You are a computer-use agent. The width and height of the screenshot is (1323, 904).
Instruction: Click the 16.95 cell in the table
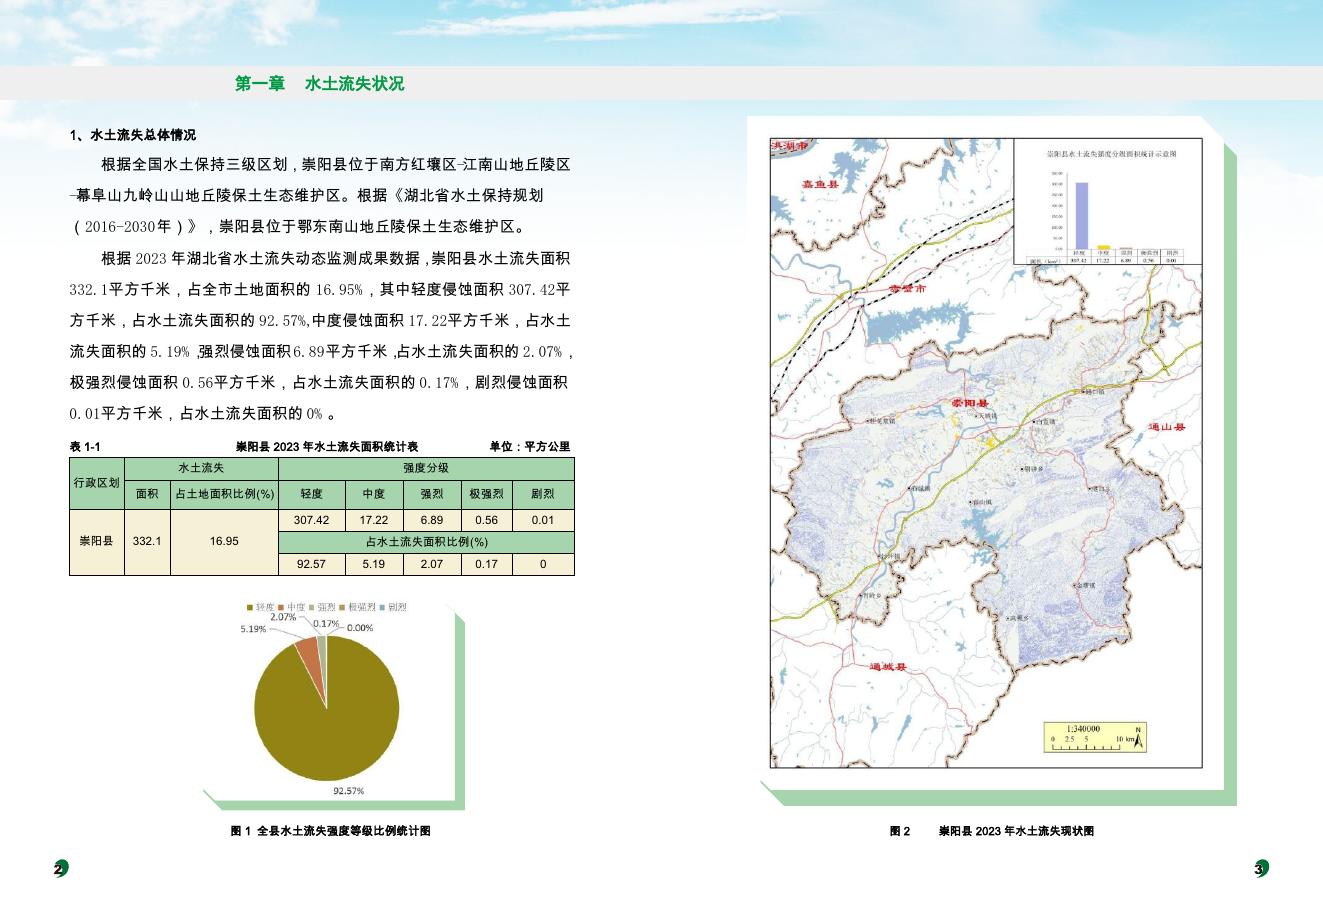click(225, 541)
